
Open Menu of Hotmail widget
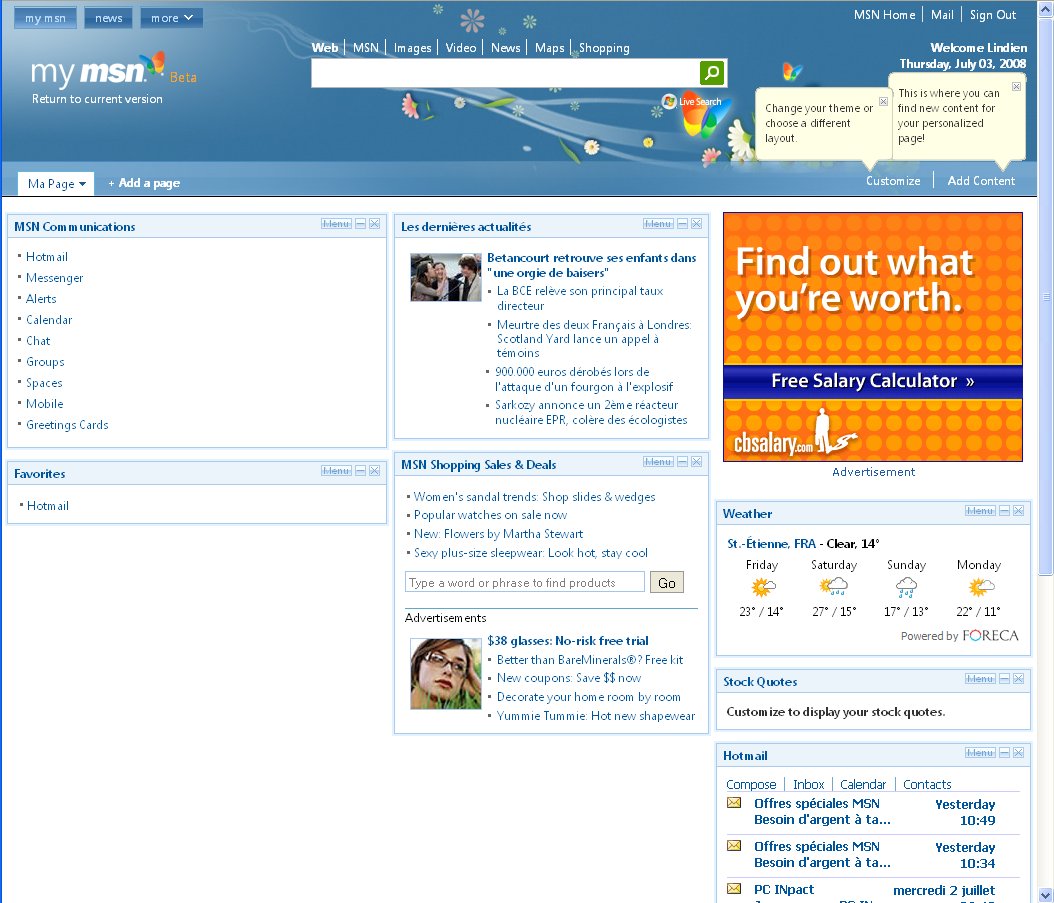tap(980, 753)
